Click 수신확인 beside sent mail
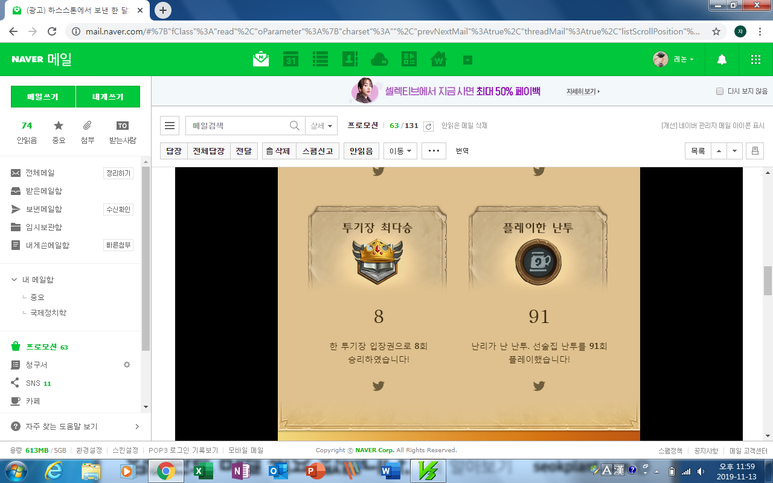Viewport: 773px width, 483px height. (x=118, y=209)
